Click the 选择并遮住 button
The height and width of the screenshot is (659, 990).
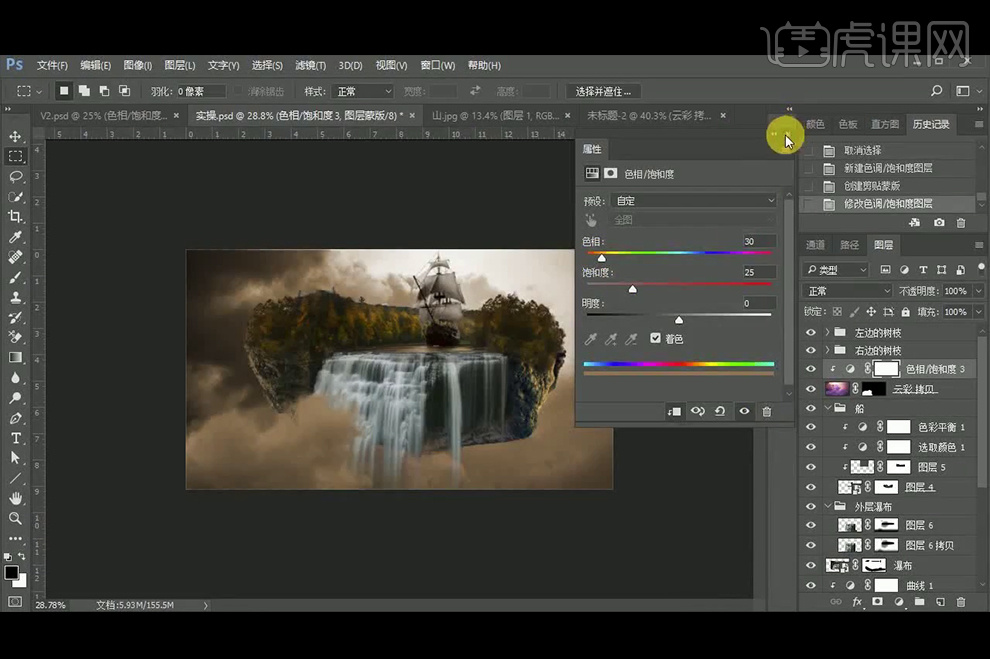[x=604, y=91]
